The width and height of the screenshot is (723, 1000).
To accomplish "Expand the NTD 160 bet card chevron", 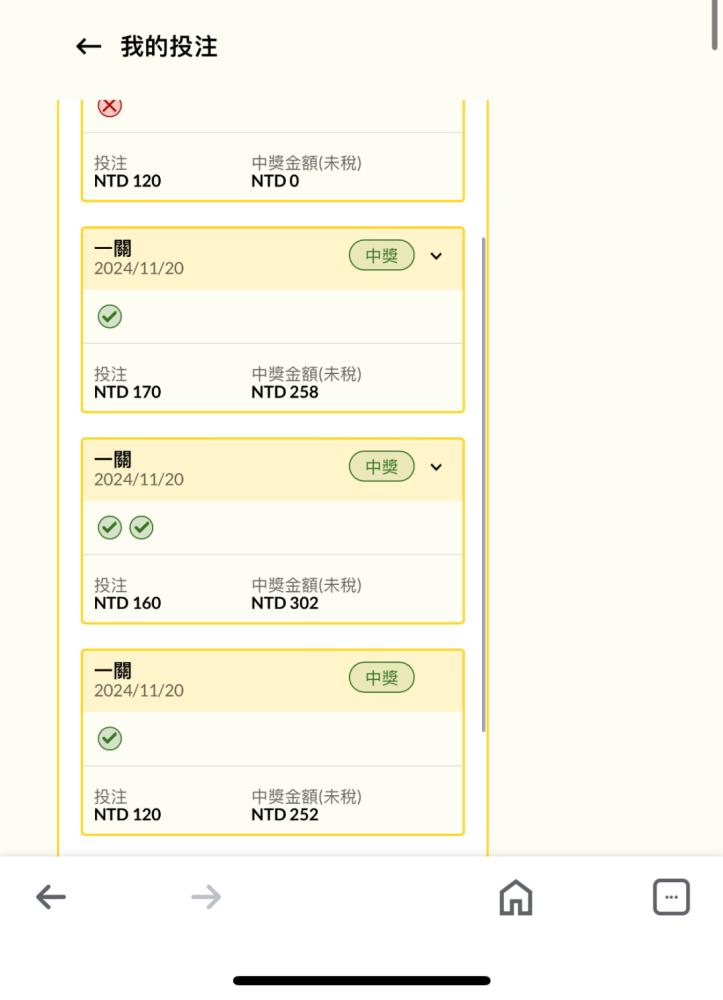I will click(436, 467).
